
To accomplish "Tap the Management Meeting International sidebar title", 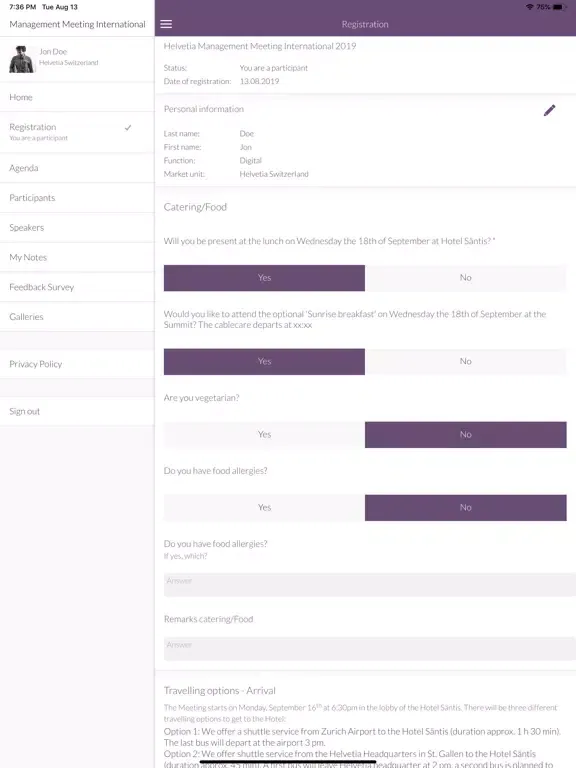I will pos(77,24).
